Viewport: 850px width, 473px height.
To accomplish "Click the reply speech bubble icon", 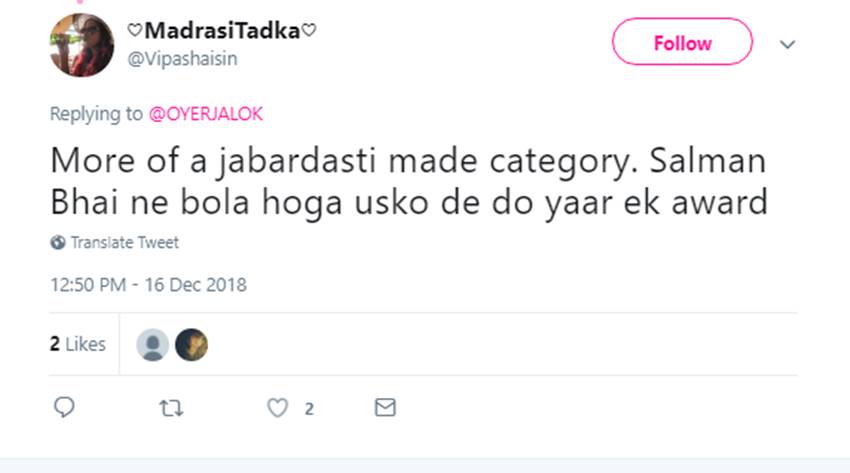I will [65, 407].
